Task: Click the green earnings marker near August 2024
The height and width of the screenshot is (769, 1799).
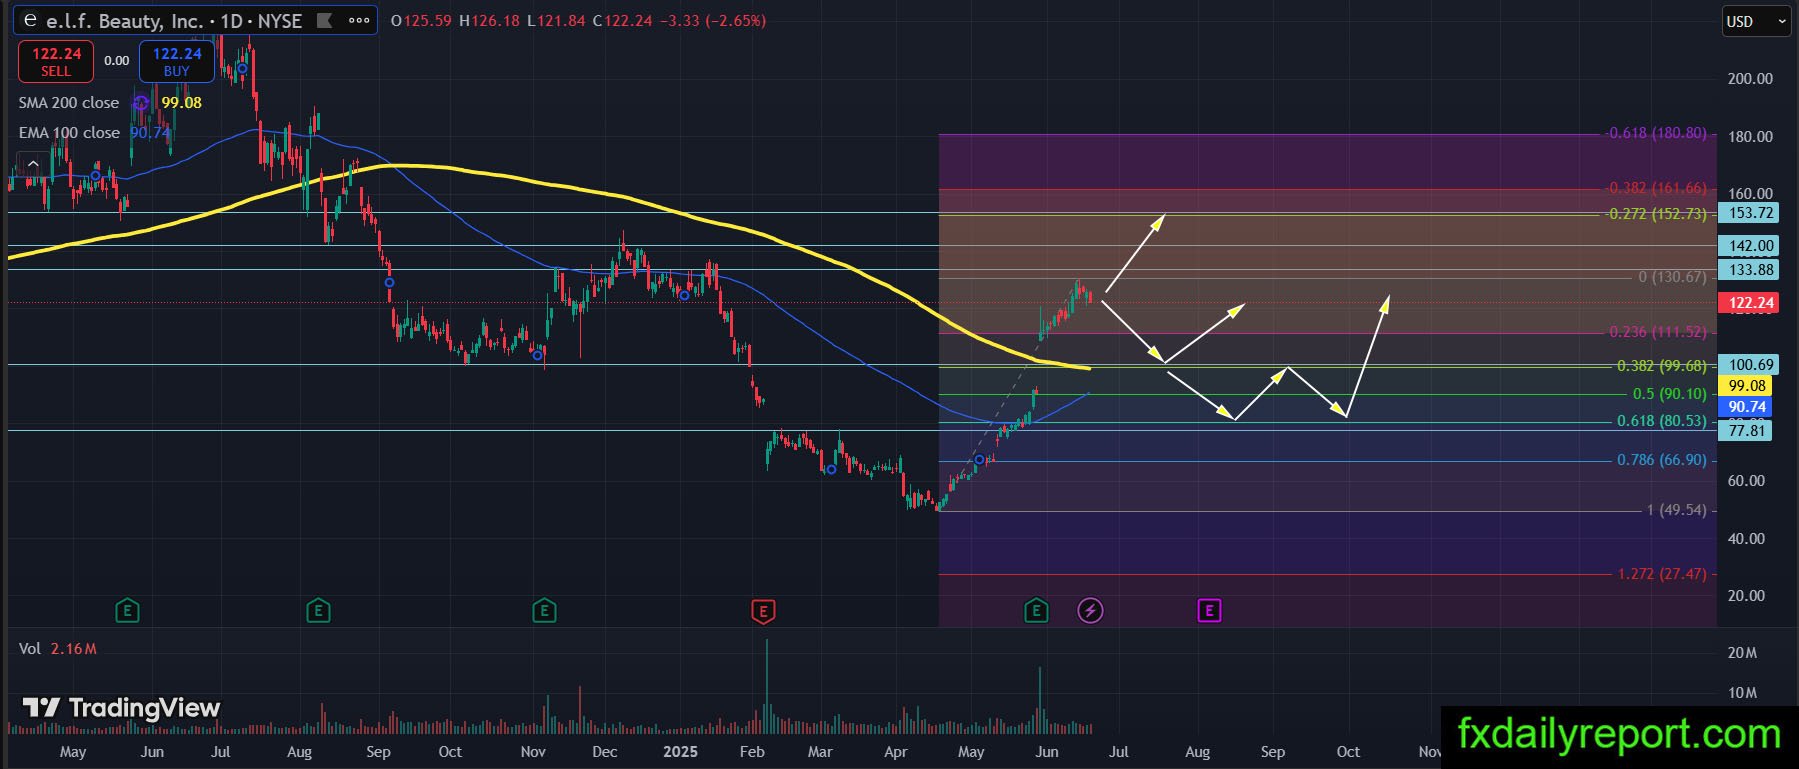Action: coord(318,610)
